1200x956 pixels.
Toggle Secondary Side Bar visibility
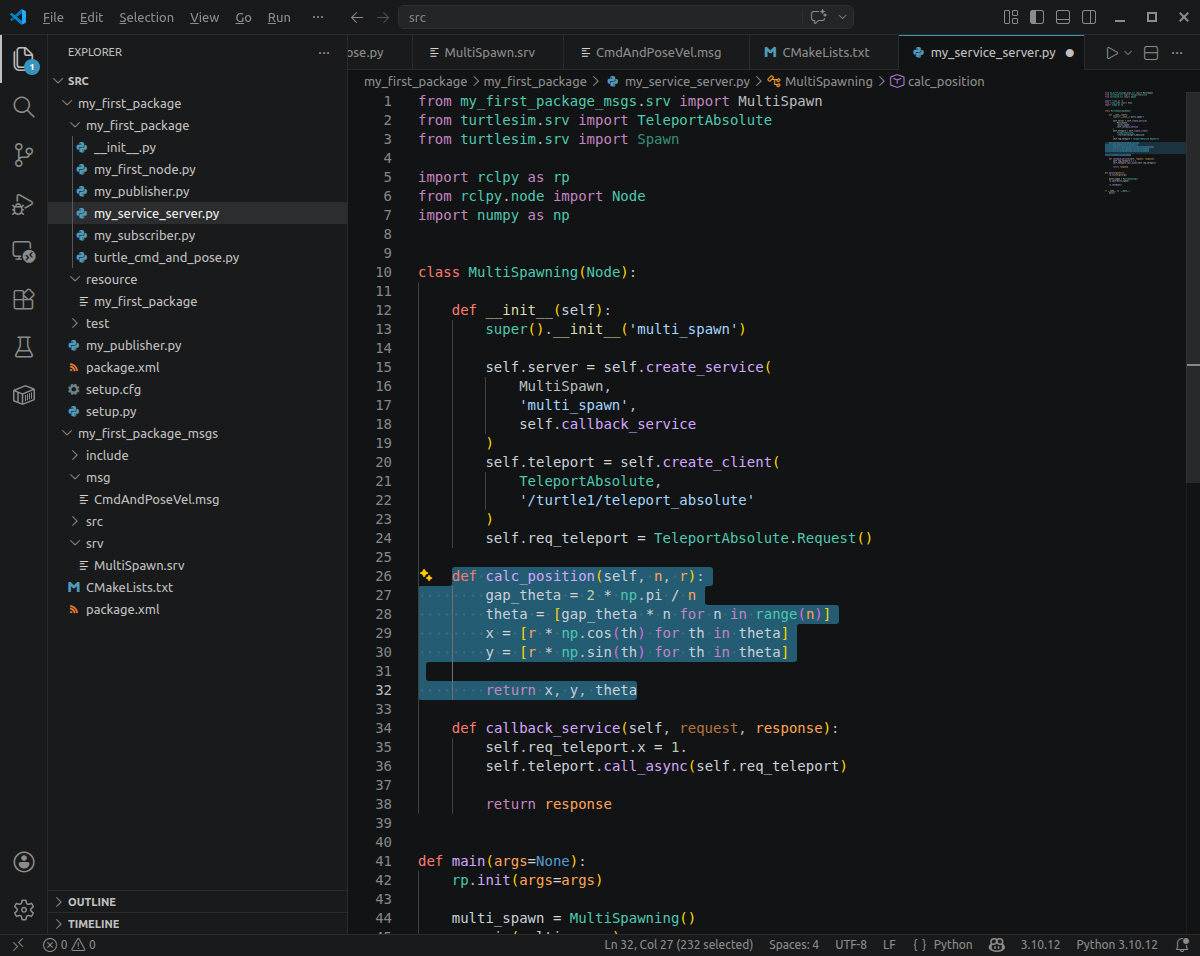click(x=1089, y=17)
